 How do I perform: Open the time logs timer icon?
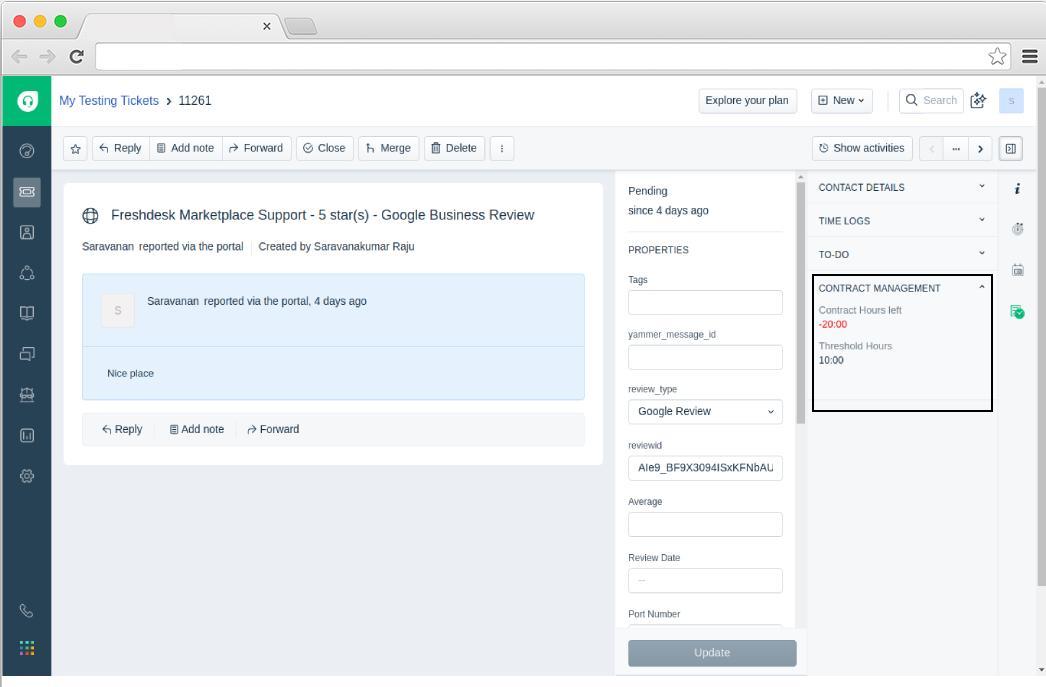(x=1017, y=229)
